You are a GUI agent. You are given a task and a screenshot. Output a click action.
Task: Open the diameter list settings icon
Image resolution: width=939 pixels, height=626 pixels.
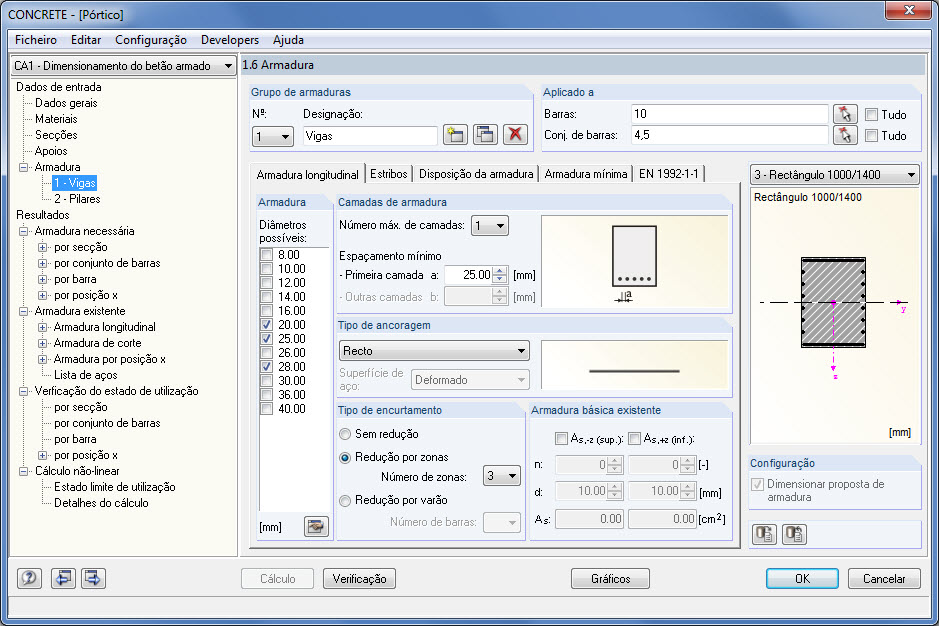316,525
